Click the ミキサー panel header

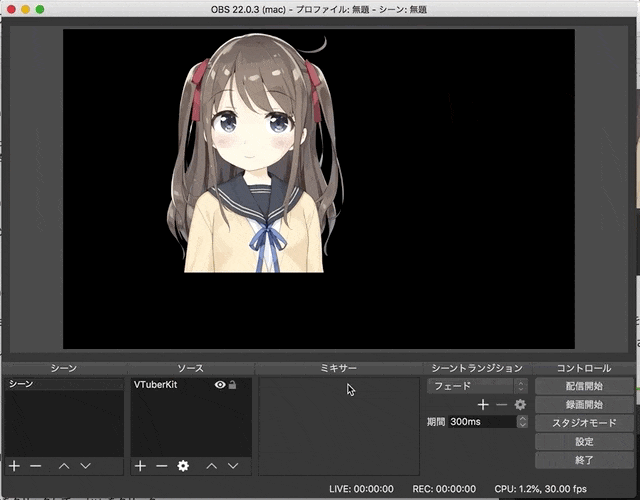[338, 368]
